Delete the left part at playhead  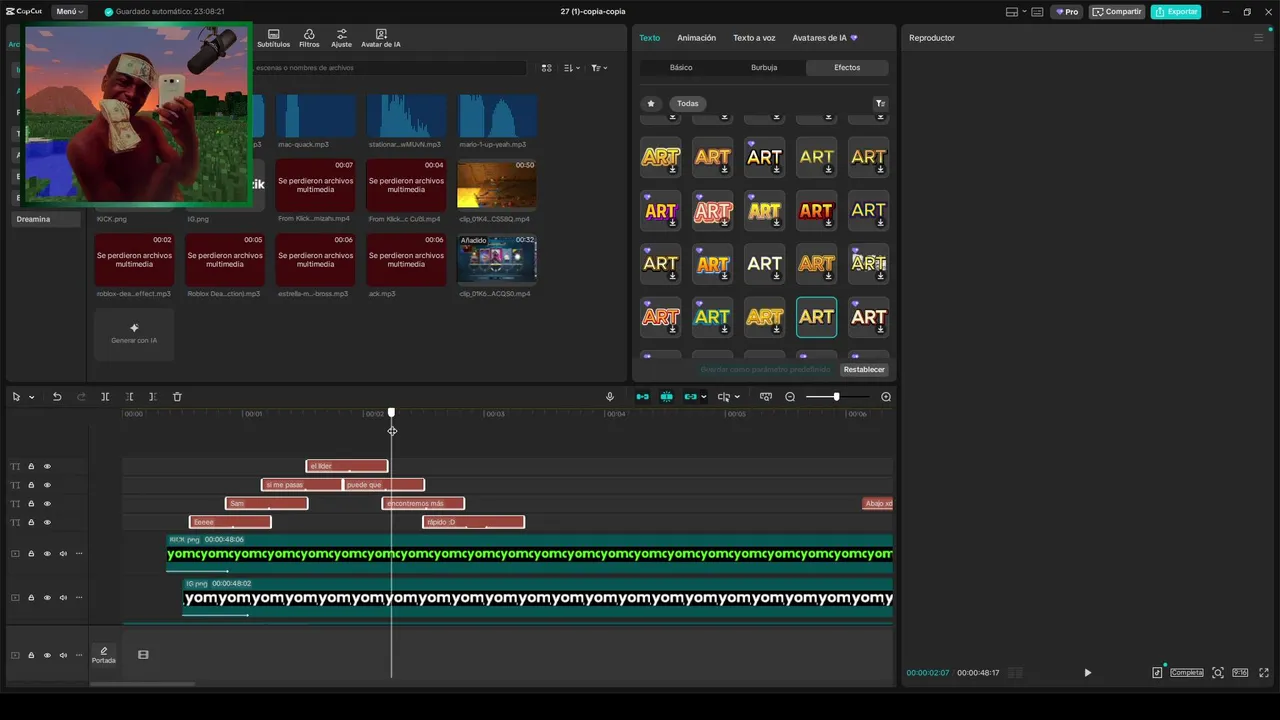pyautogui.click(x=129, y=397)
